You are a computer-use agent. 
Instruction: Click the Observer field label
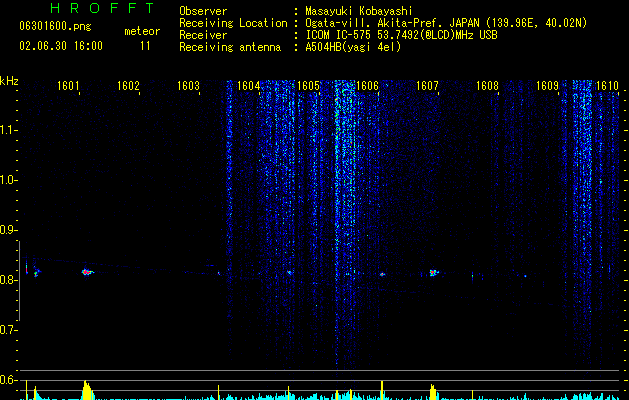coord(203,11)
